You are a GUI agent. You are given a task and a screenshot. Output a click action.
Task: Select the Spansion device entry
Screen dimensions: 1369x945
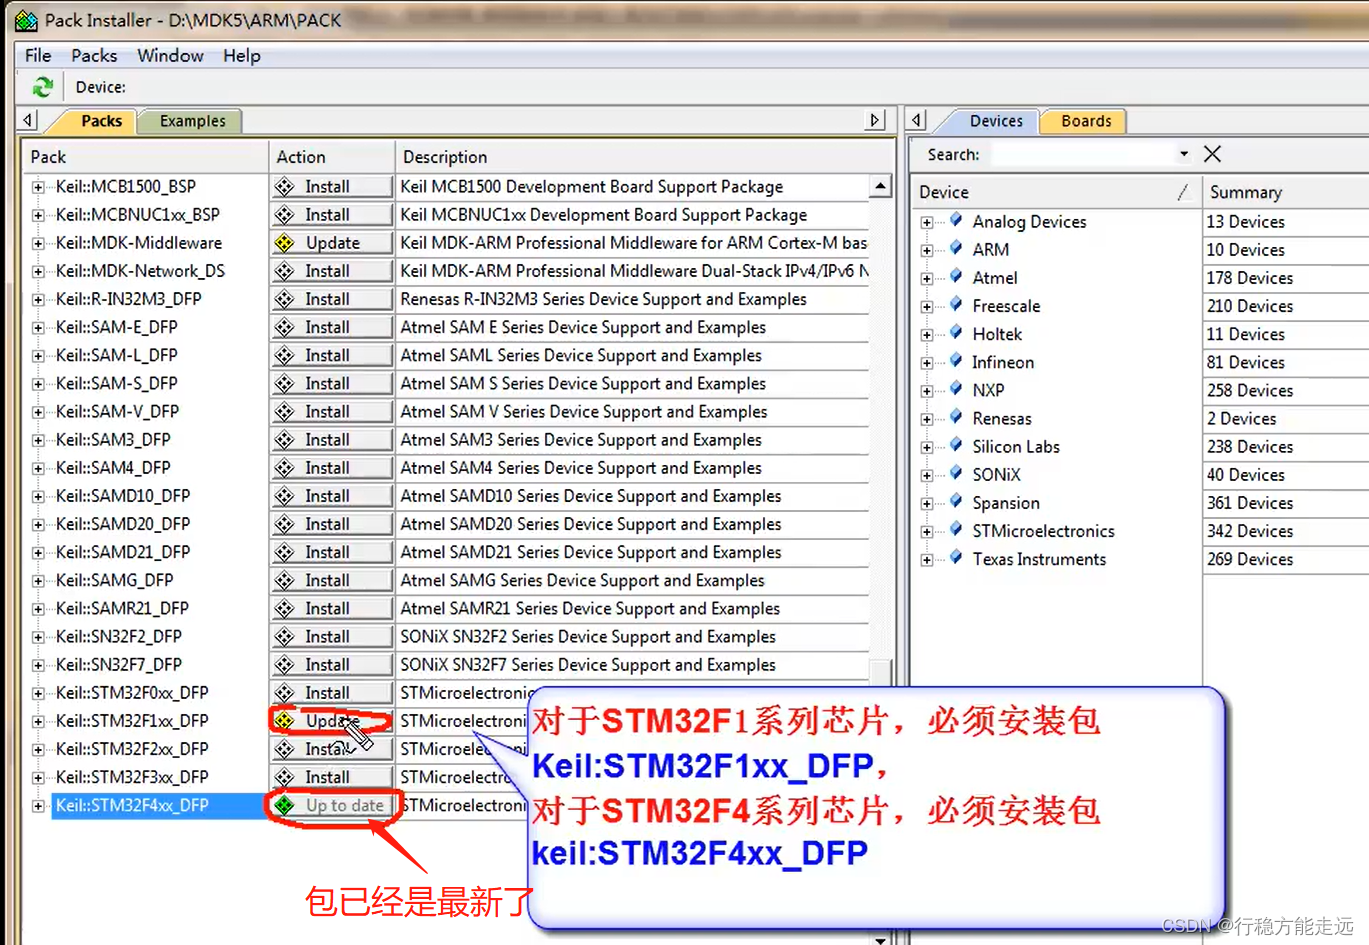1005,502
